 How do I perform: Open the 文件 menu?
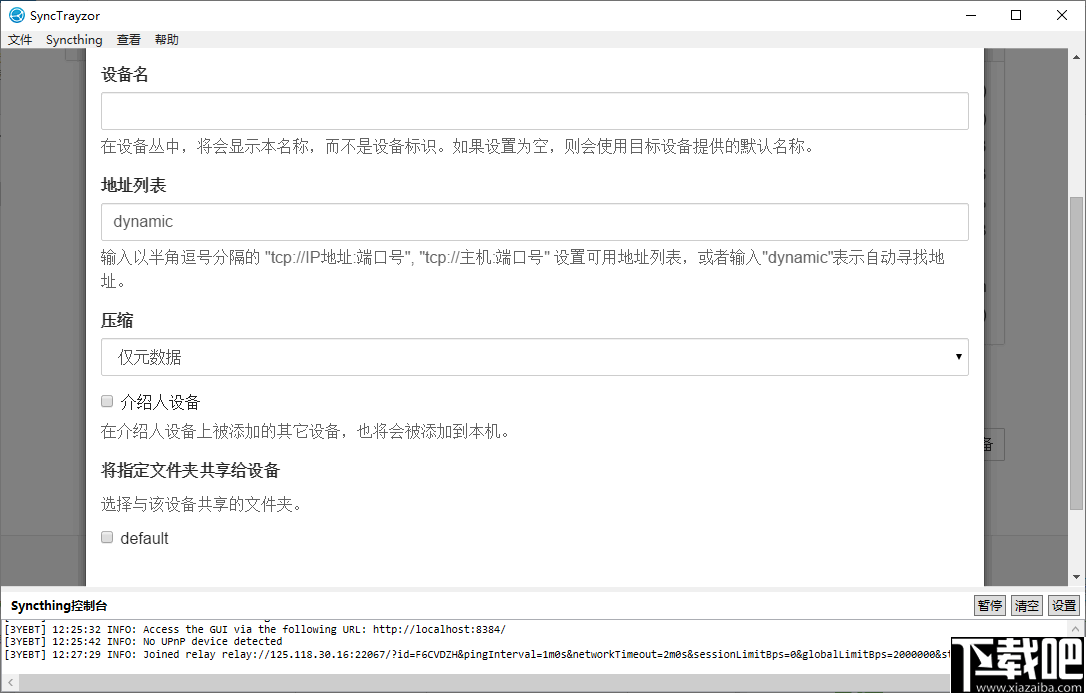pos(20,39)
